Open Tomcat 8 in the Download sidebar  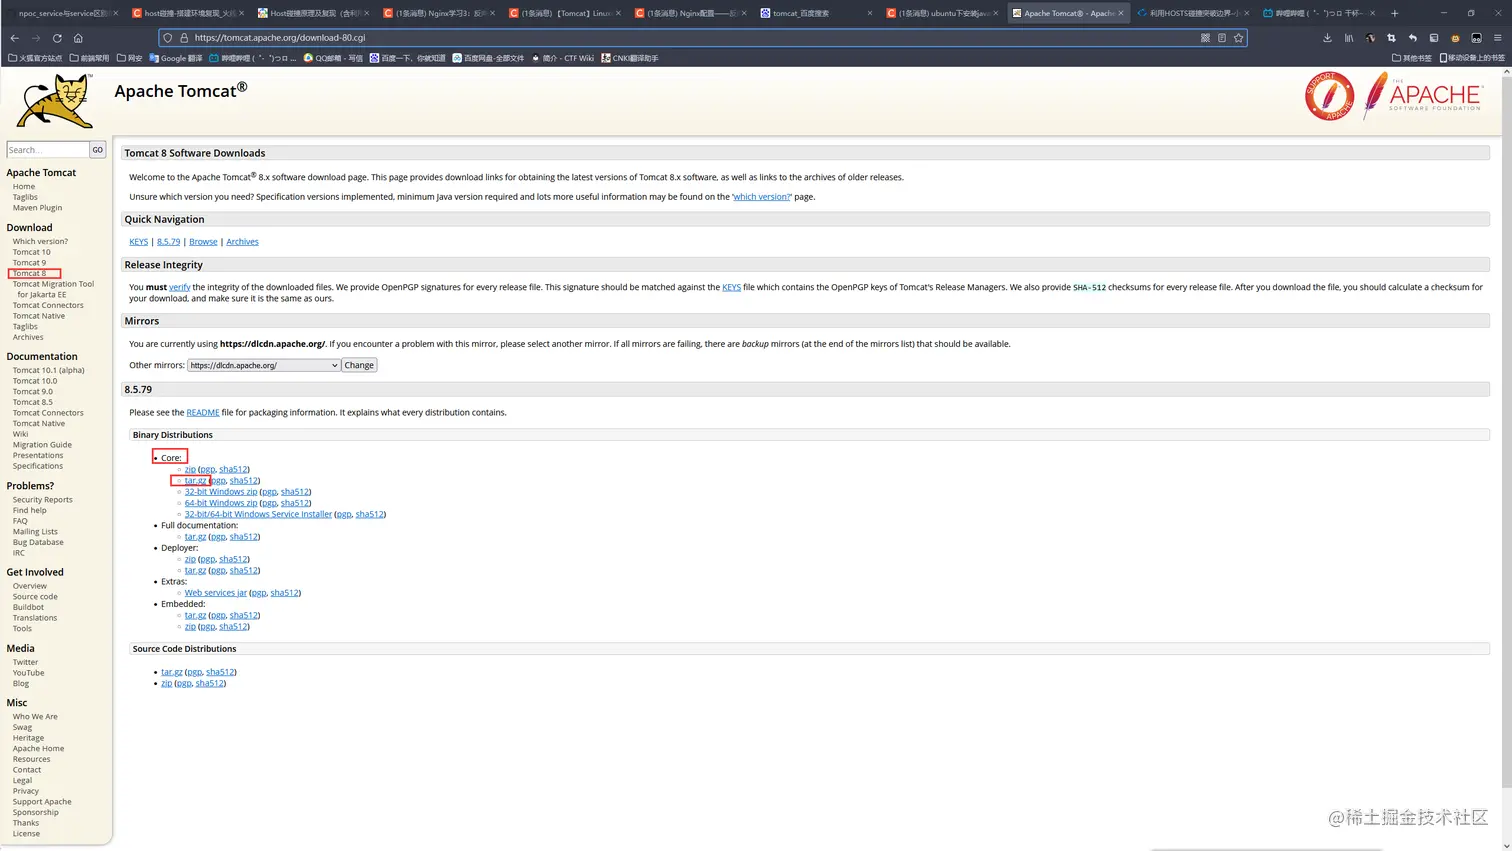(x=29, y=273)
